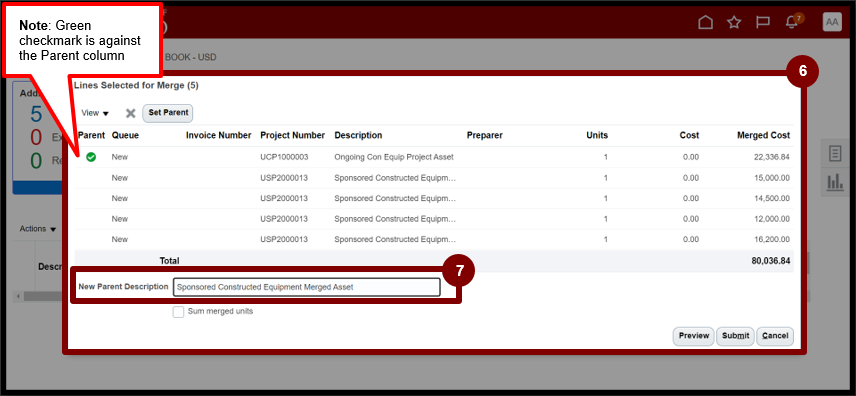Screen dimensions: 856x396
Task: Open the Home icon in header
Action: click(706, 22)
